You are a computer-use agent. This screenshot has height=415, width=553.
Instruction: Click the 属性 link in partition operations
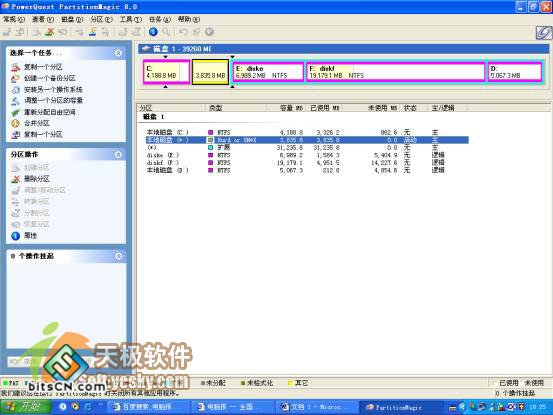[x=30, y=236]
